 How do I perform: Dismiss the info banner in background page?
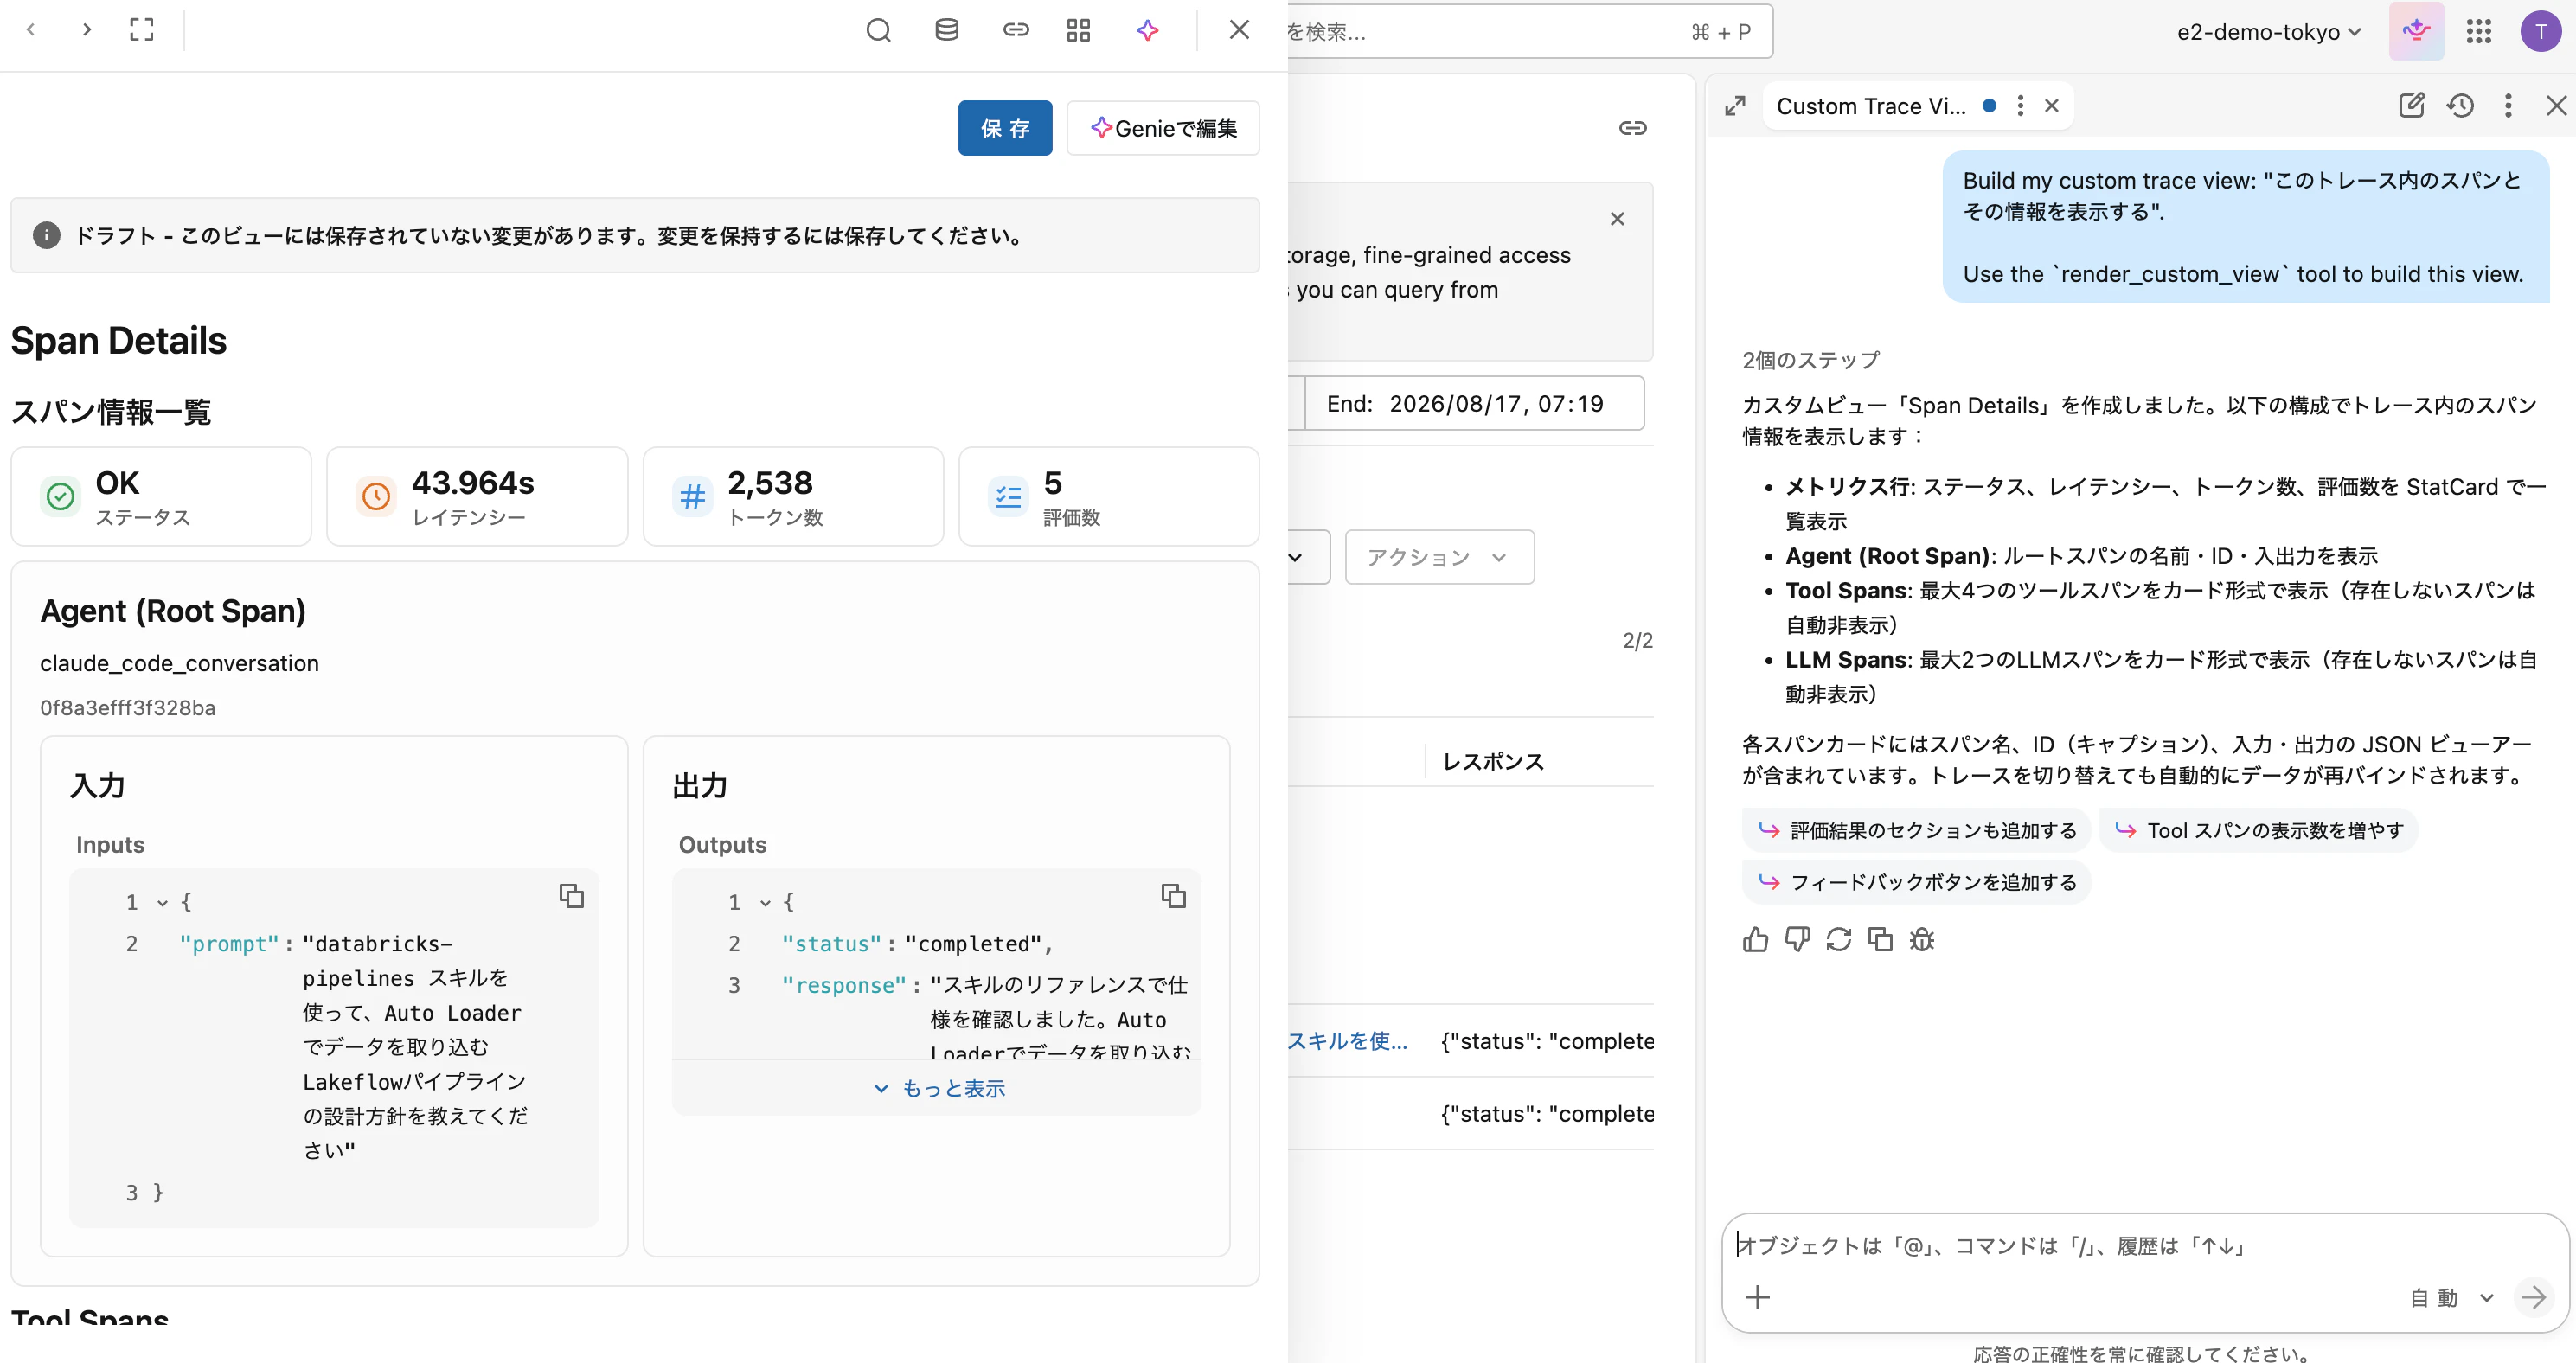click(1617, 219)
